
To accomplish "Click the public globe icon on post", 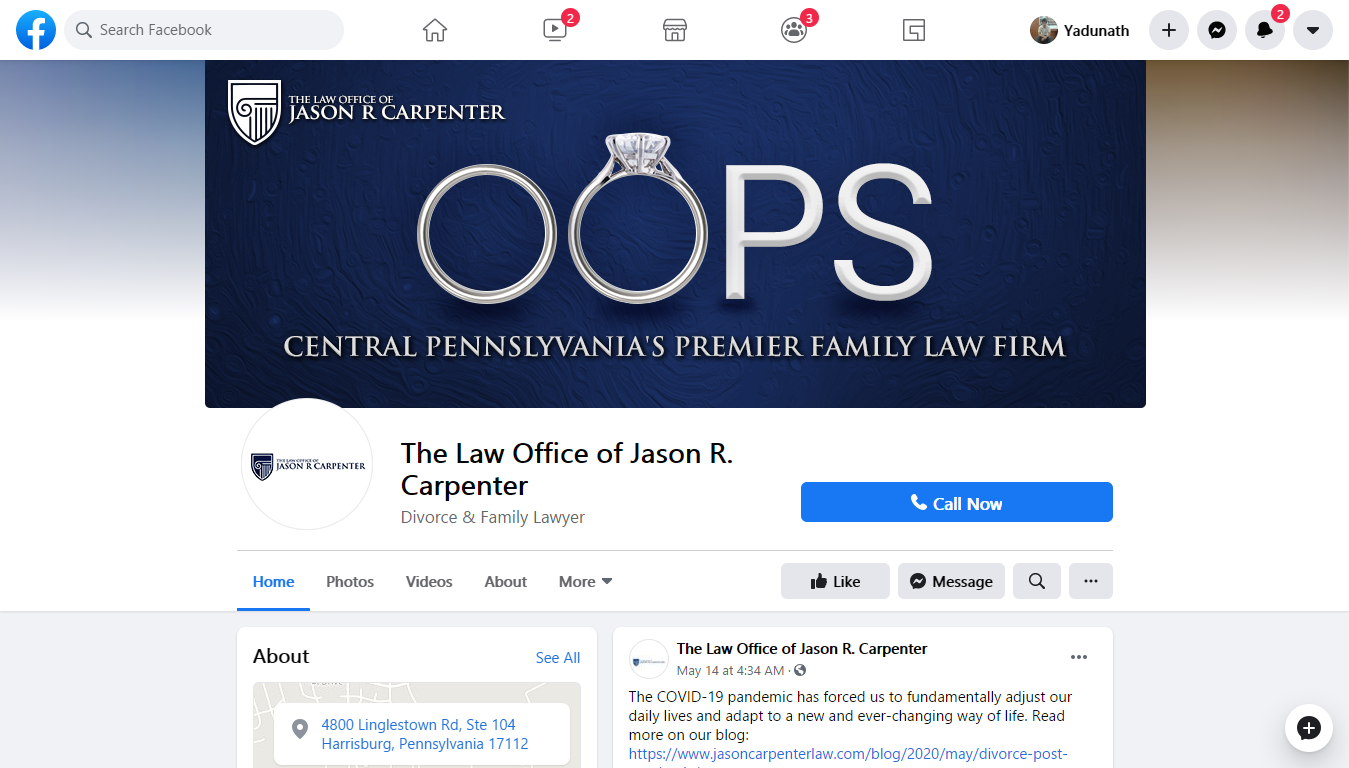I will [800, 670].
